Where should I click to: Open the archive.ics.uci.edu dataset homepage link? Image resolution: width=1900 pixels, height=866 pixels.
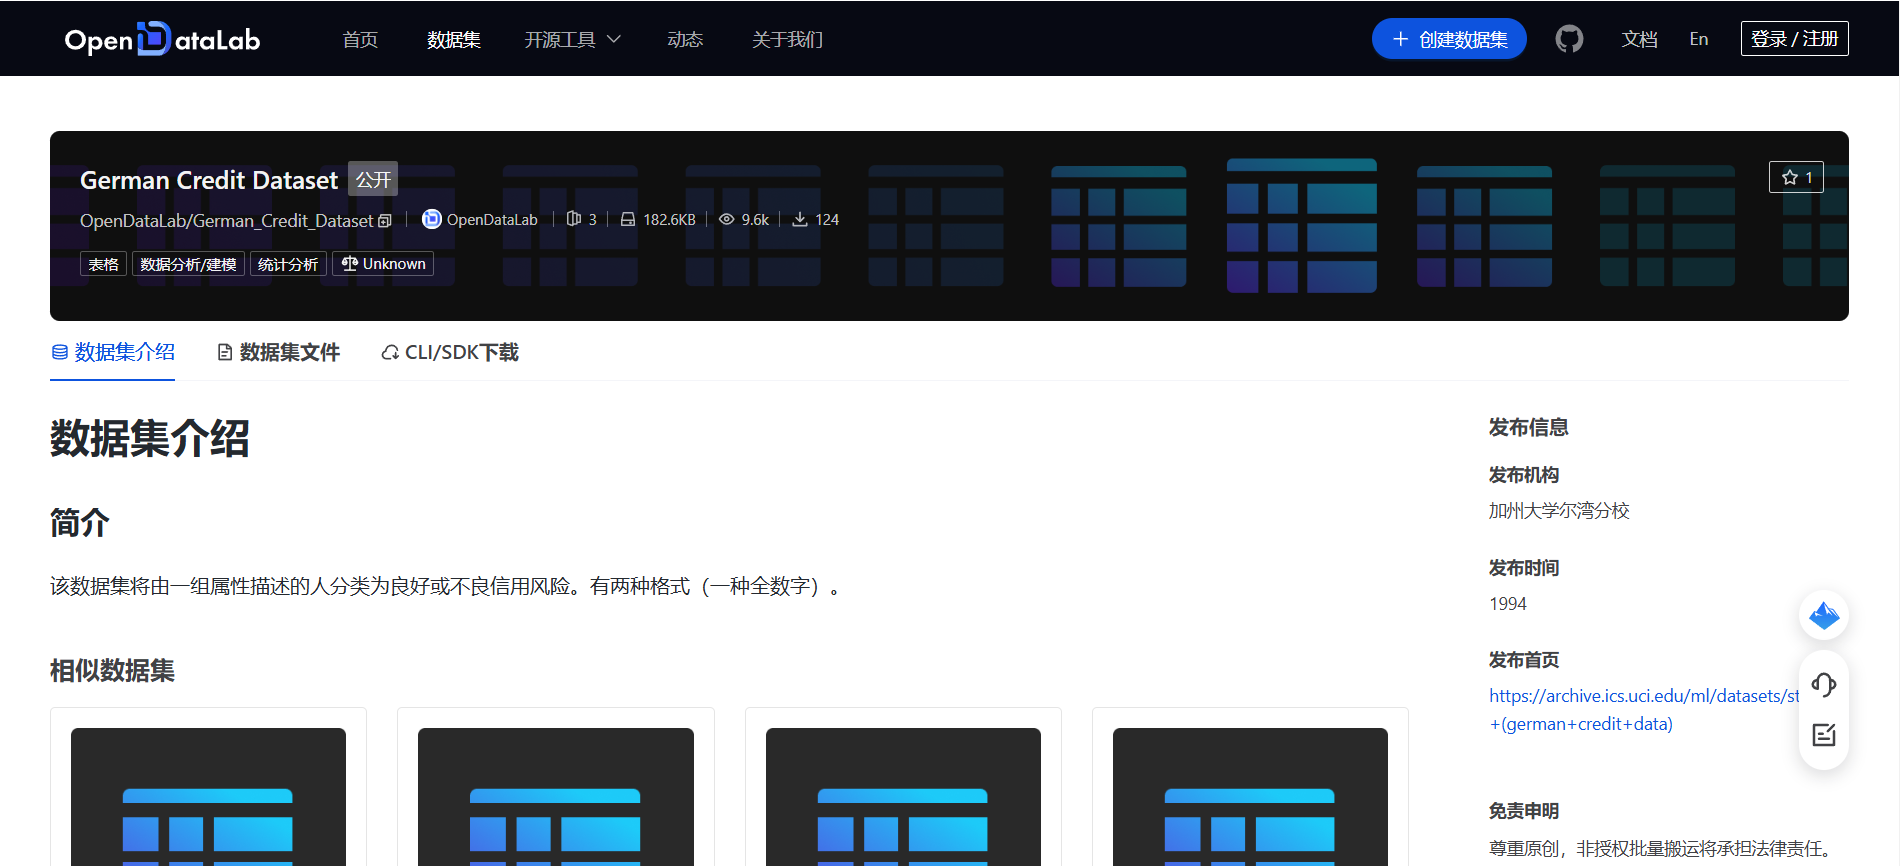pyautogui.click(x=1643, y=709)
